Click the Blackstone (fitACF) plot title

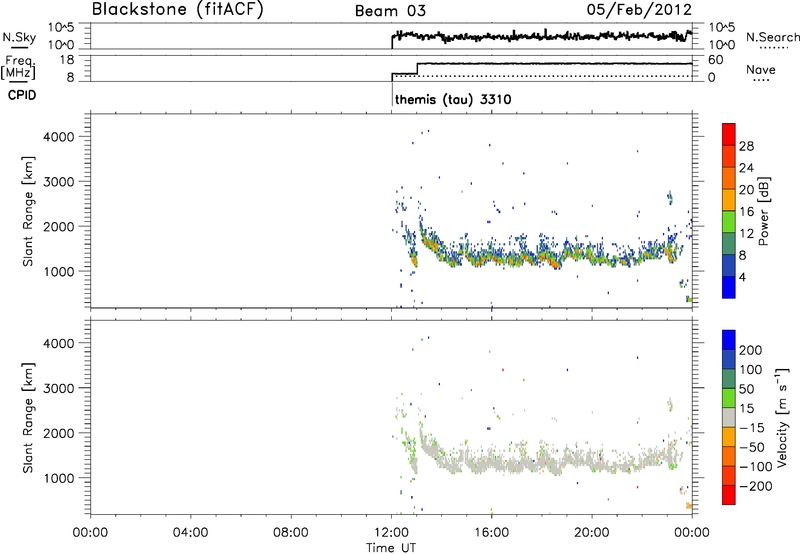(x=177, y=9)
